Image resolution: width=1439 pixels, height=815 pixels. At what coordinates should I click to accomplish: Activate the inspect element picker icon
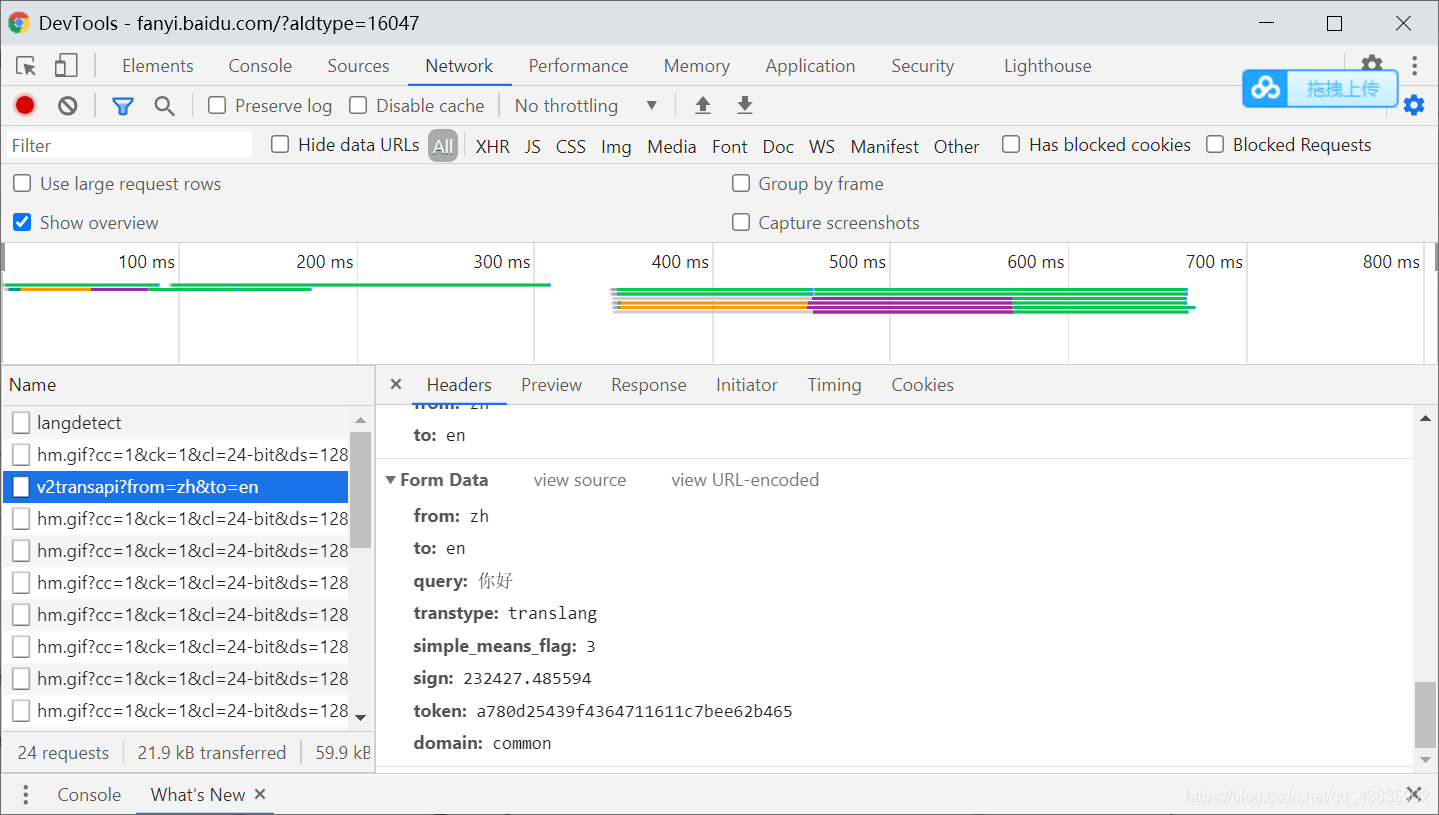click(26, 66)
